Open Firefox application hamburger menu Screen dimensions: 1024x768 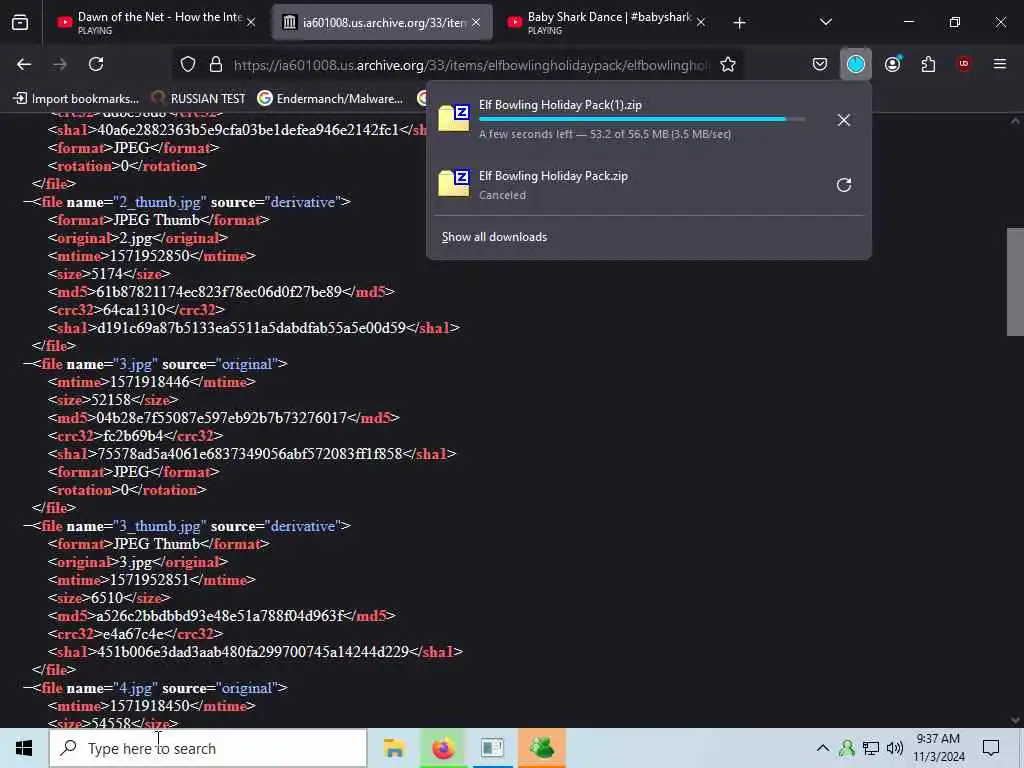click(1000, 64)
